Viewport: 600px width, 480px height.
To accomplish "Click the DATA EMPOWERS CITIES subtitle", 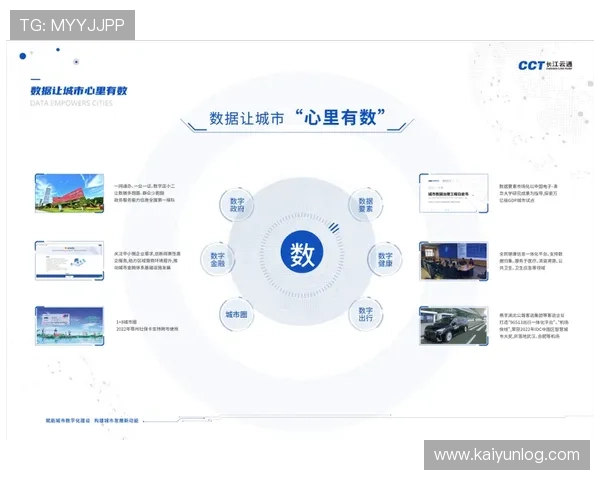I will tap(71, 103).
